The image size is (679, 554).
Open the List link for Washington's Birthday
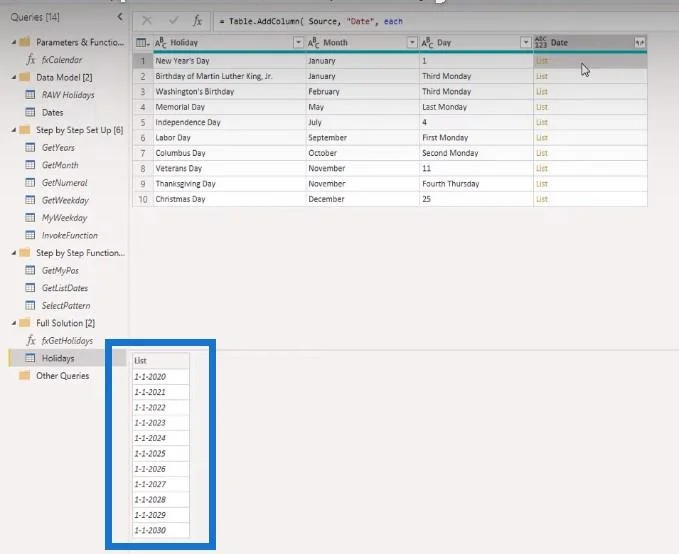pos(541,91)
